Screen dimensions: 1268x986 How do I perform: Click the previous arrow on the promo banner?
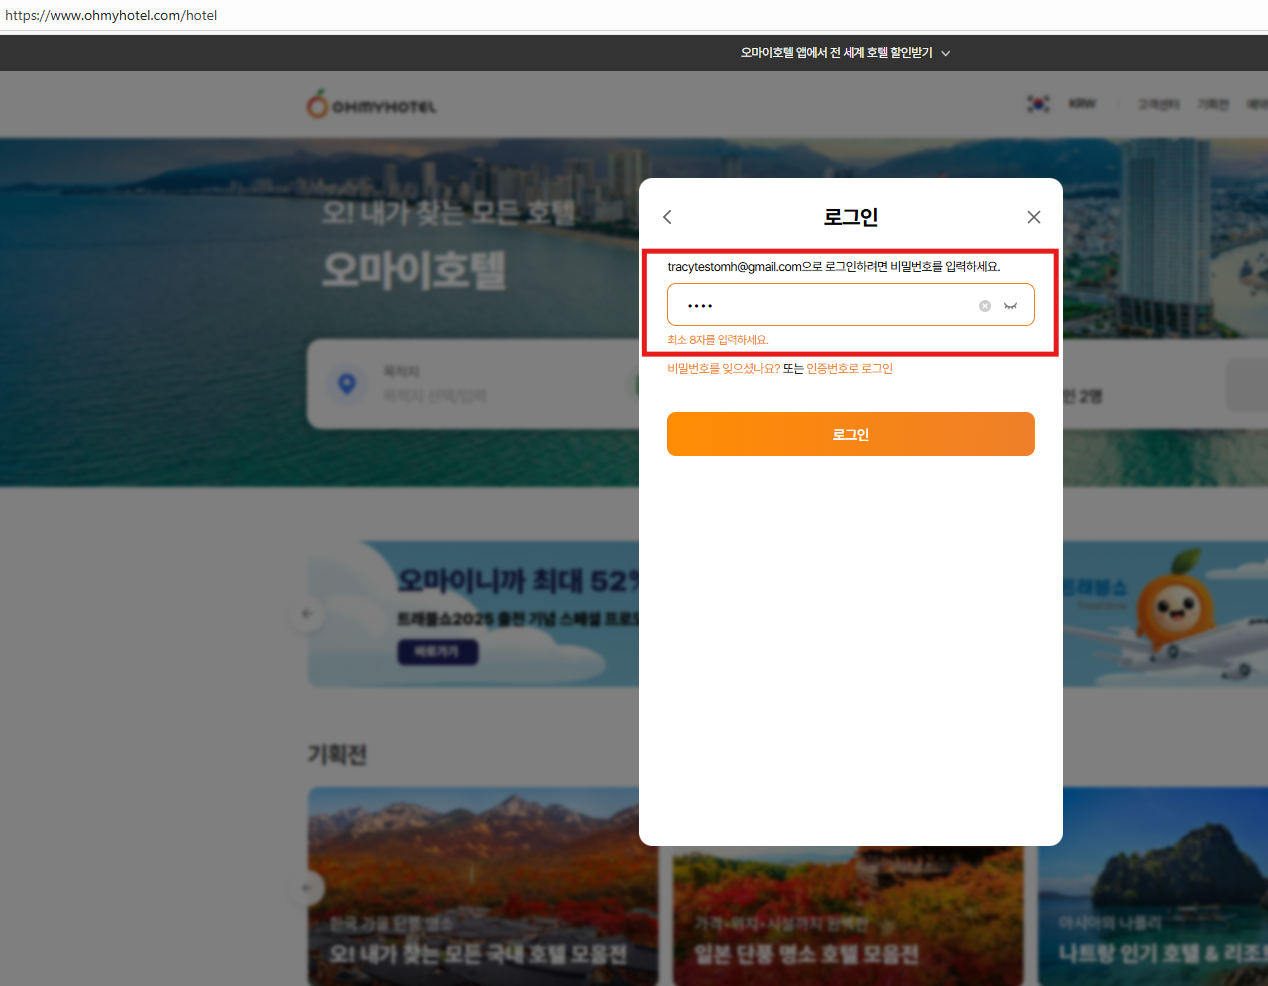tap(307, 613)
